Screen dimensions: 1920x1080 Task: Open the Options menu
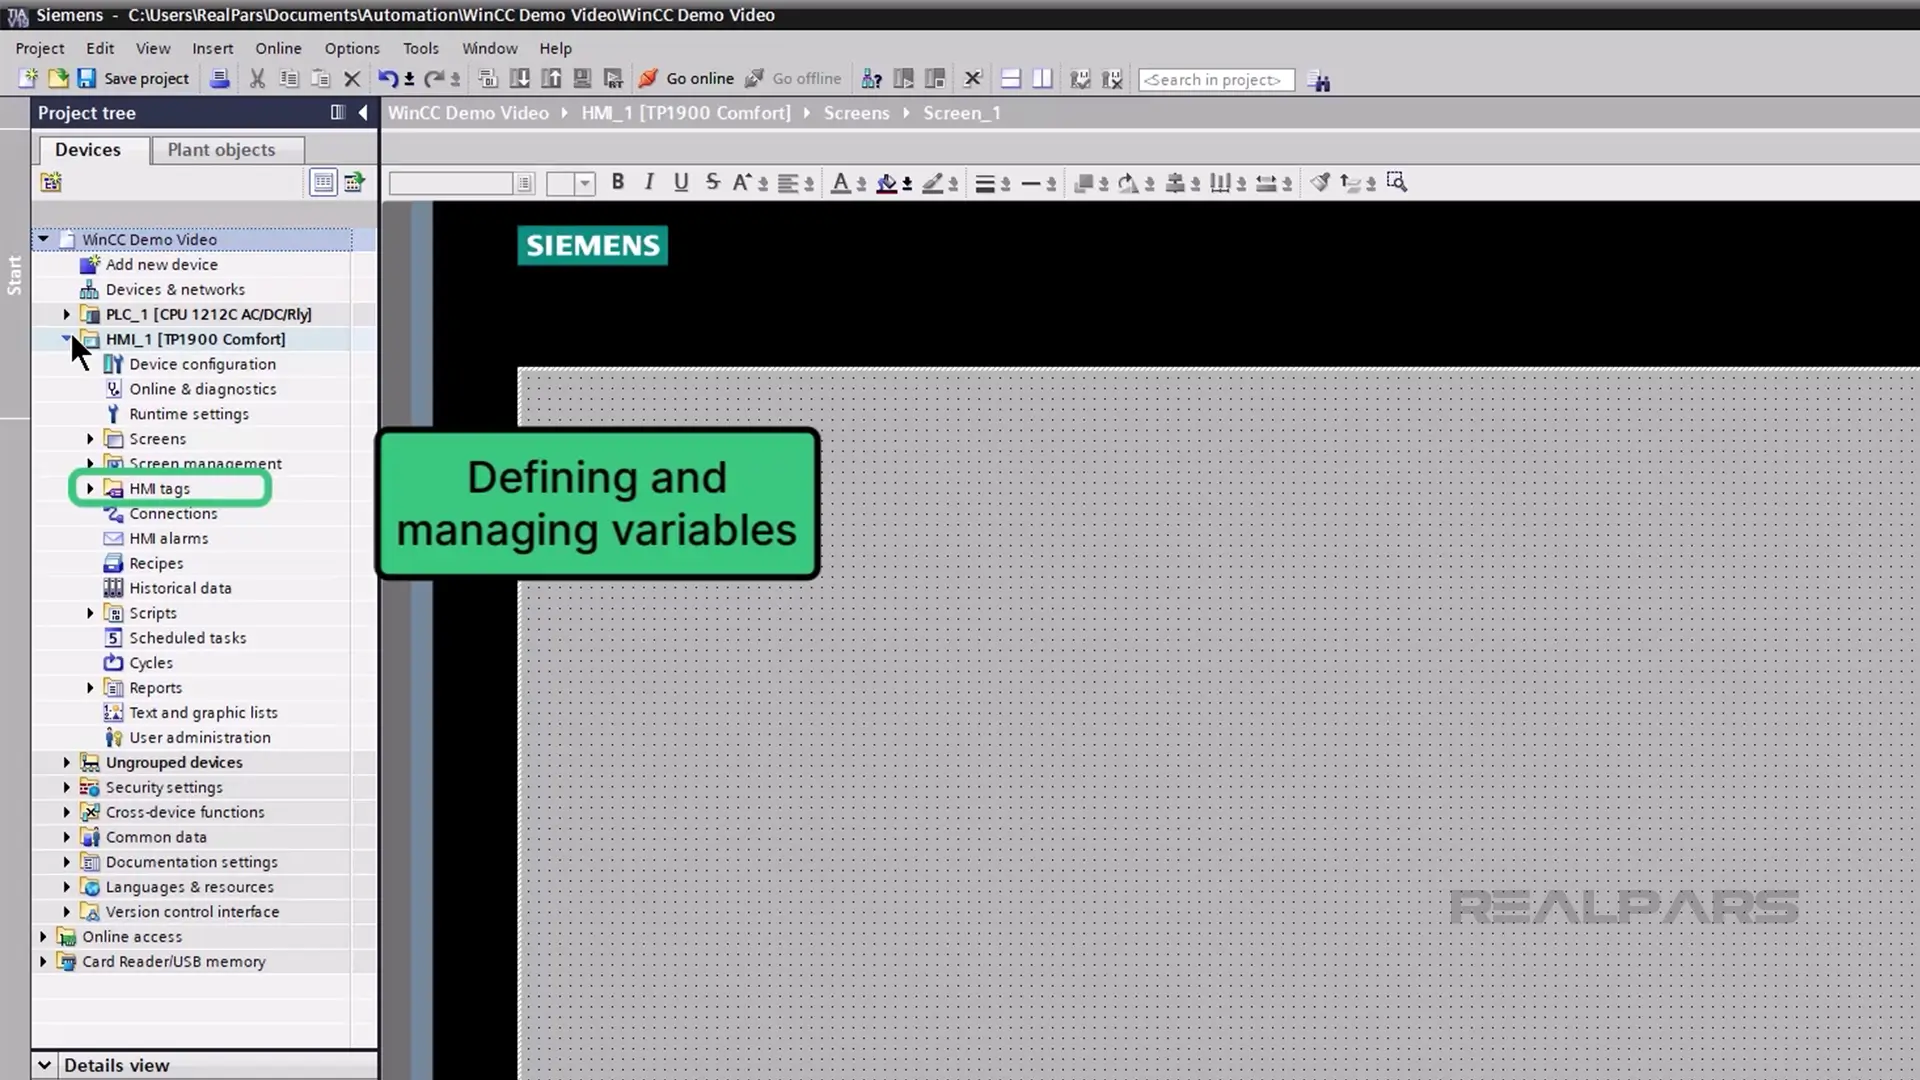pos(352,48)
